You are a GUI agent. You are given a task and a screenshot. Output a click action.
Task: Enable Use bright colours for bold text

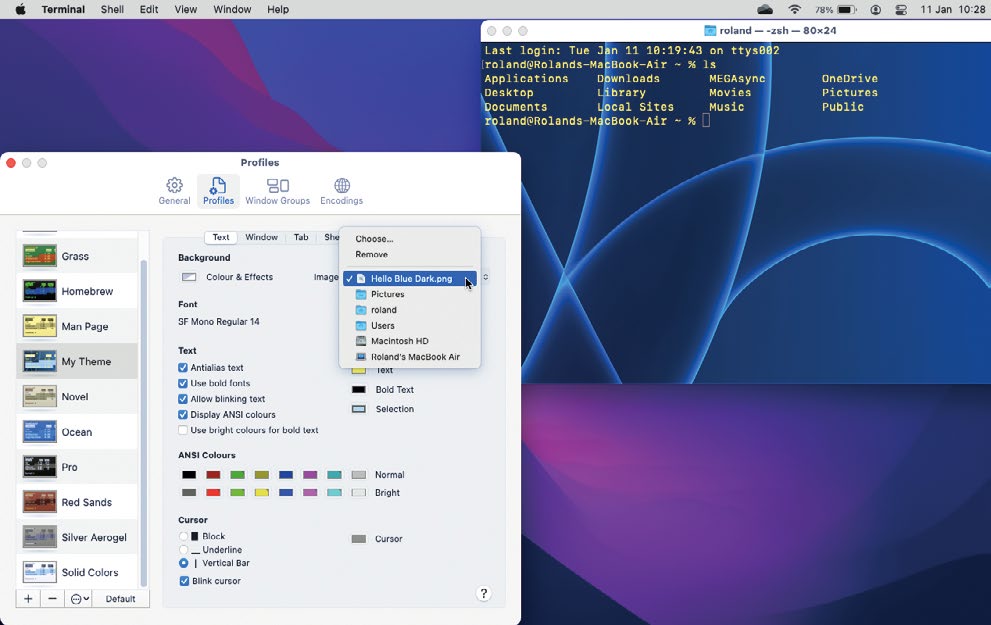[x=183, y=430]
